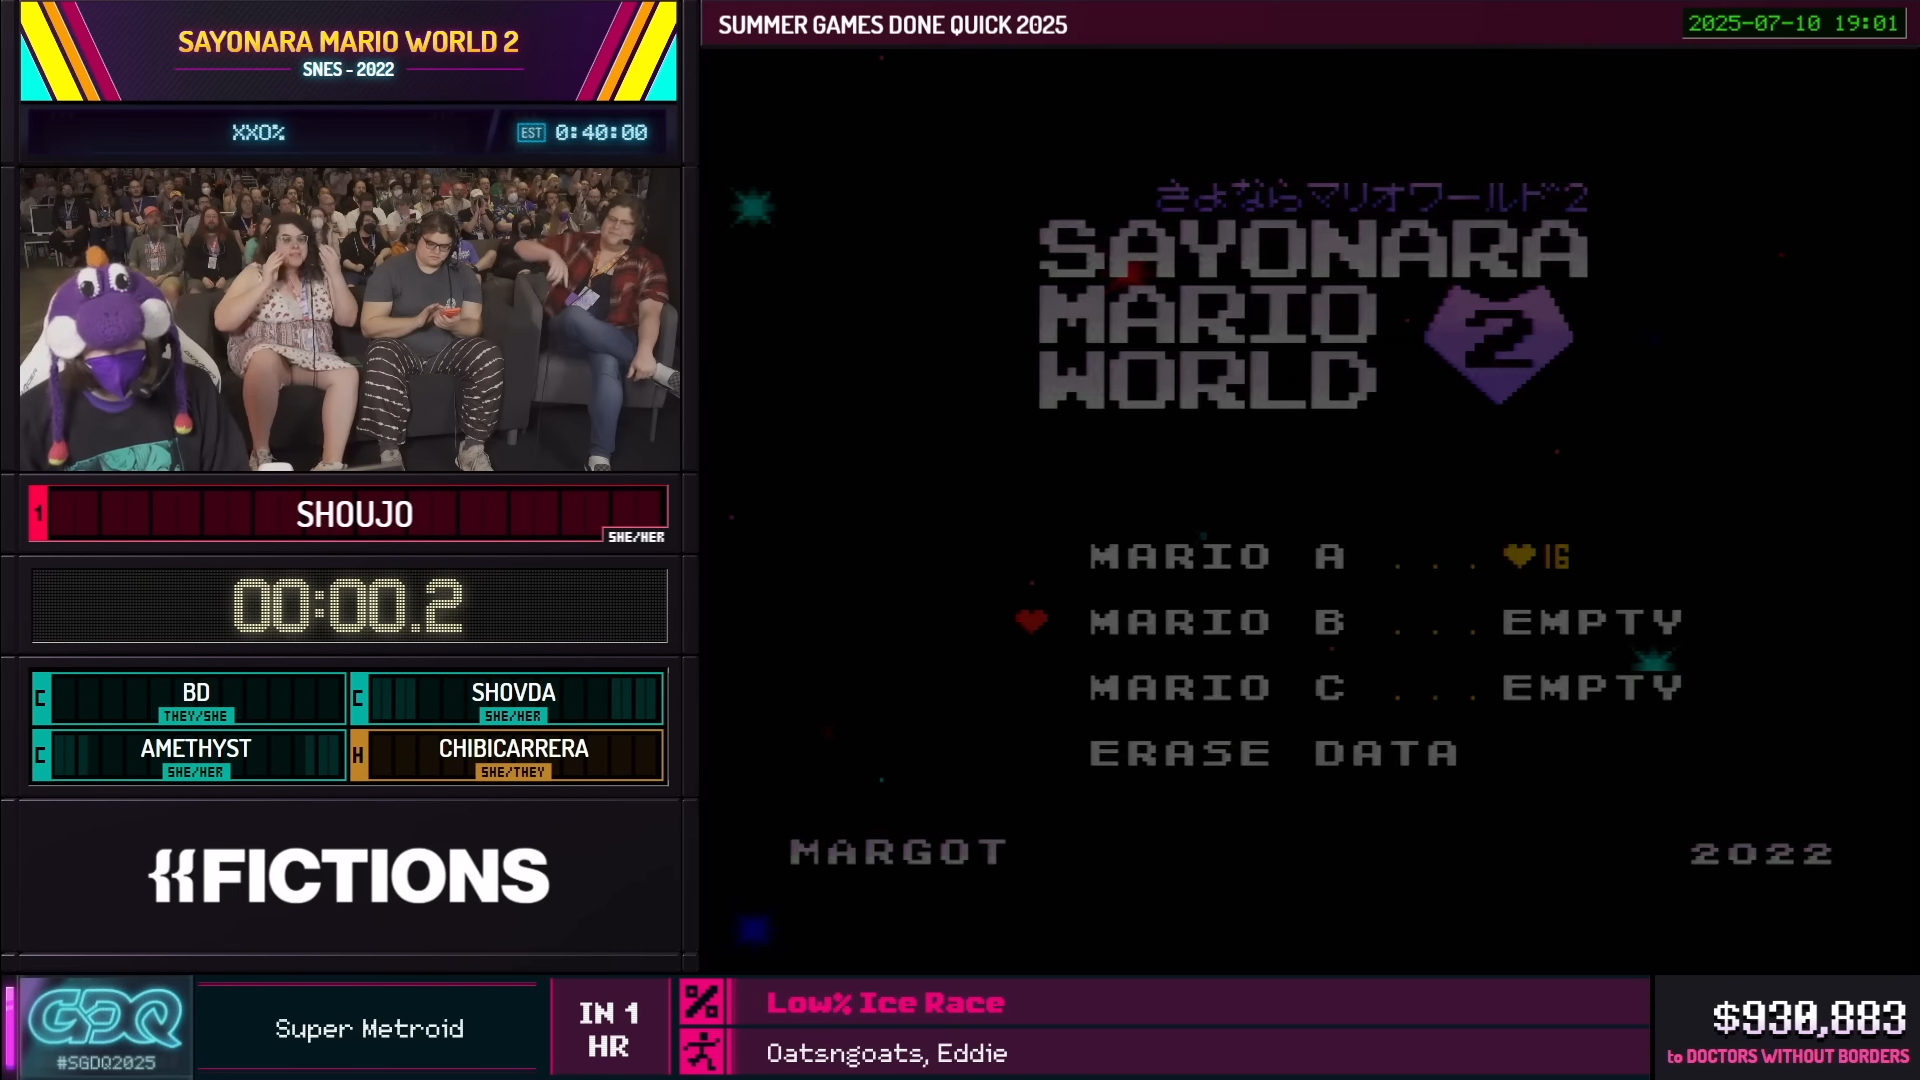Click the Fictions sponsor logo
The width and height of the screenshot is (1920, 1080).
(x=349, y=876)
